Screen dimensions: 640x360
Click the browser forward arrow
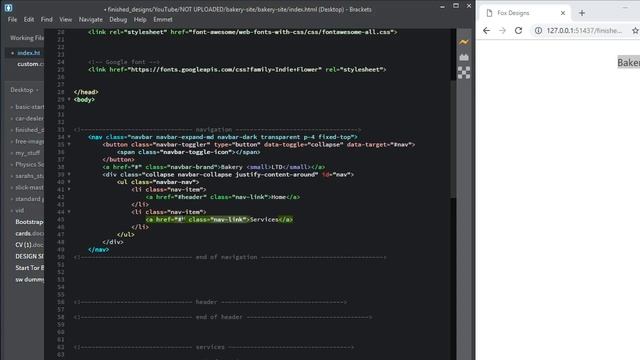point(502,31)
